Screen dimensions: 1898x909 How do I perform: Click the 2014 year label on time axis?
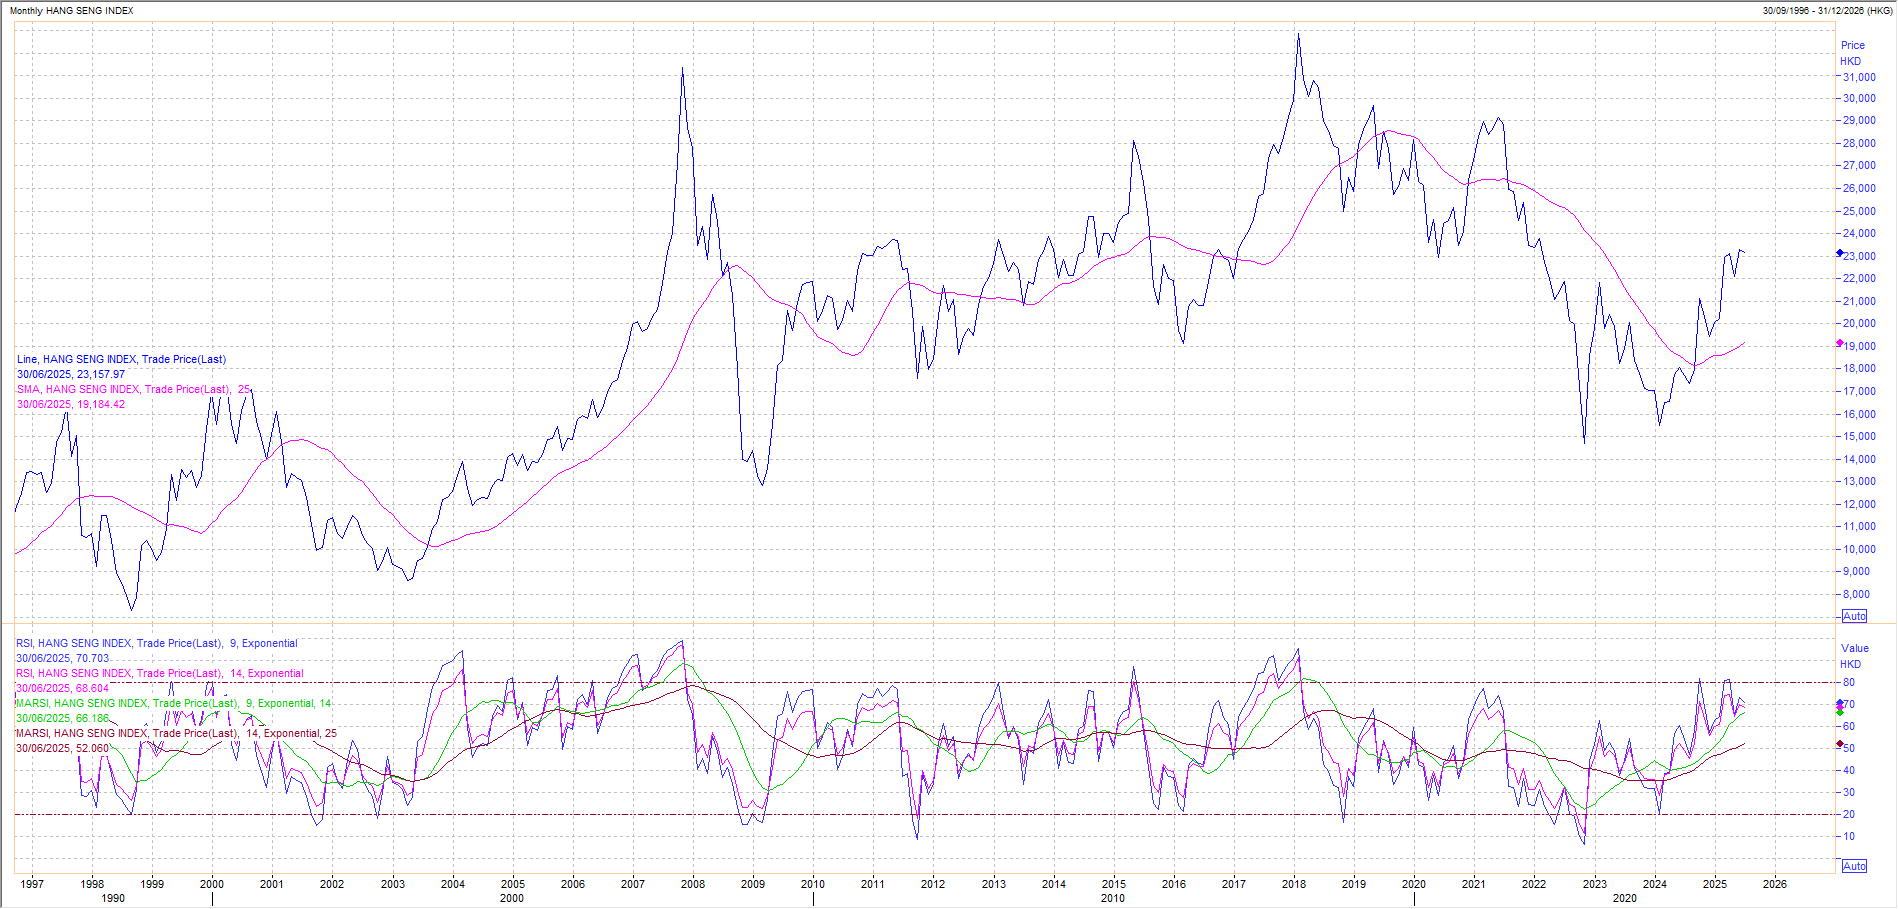tap(1054, 884)
